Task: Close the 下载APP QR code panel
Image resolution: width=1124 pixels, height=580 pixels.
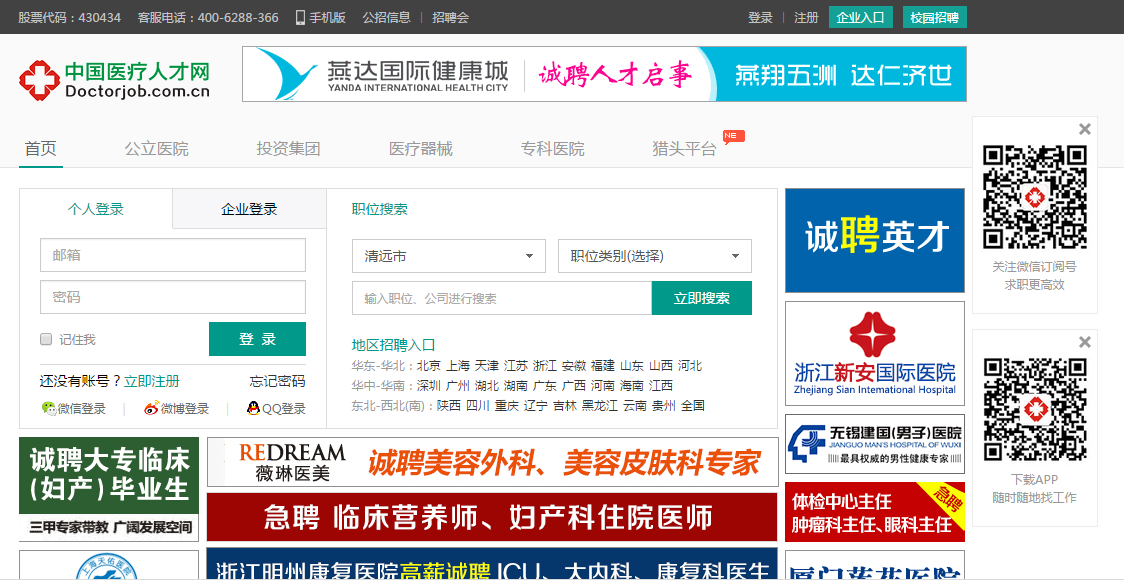Action: pyautogui.click(x=1085, y=342)
